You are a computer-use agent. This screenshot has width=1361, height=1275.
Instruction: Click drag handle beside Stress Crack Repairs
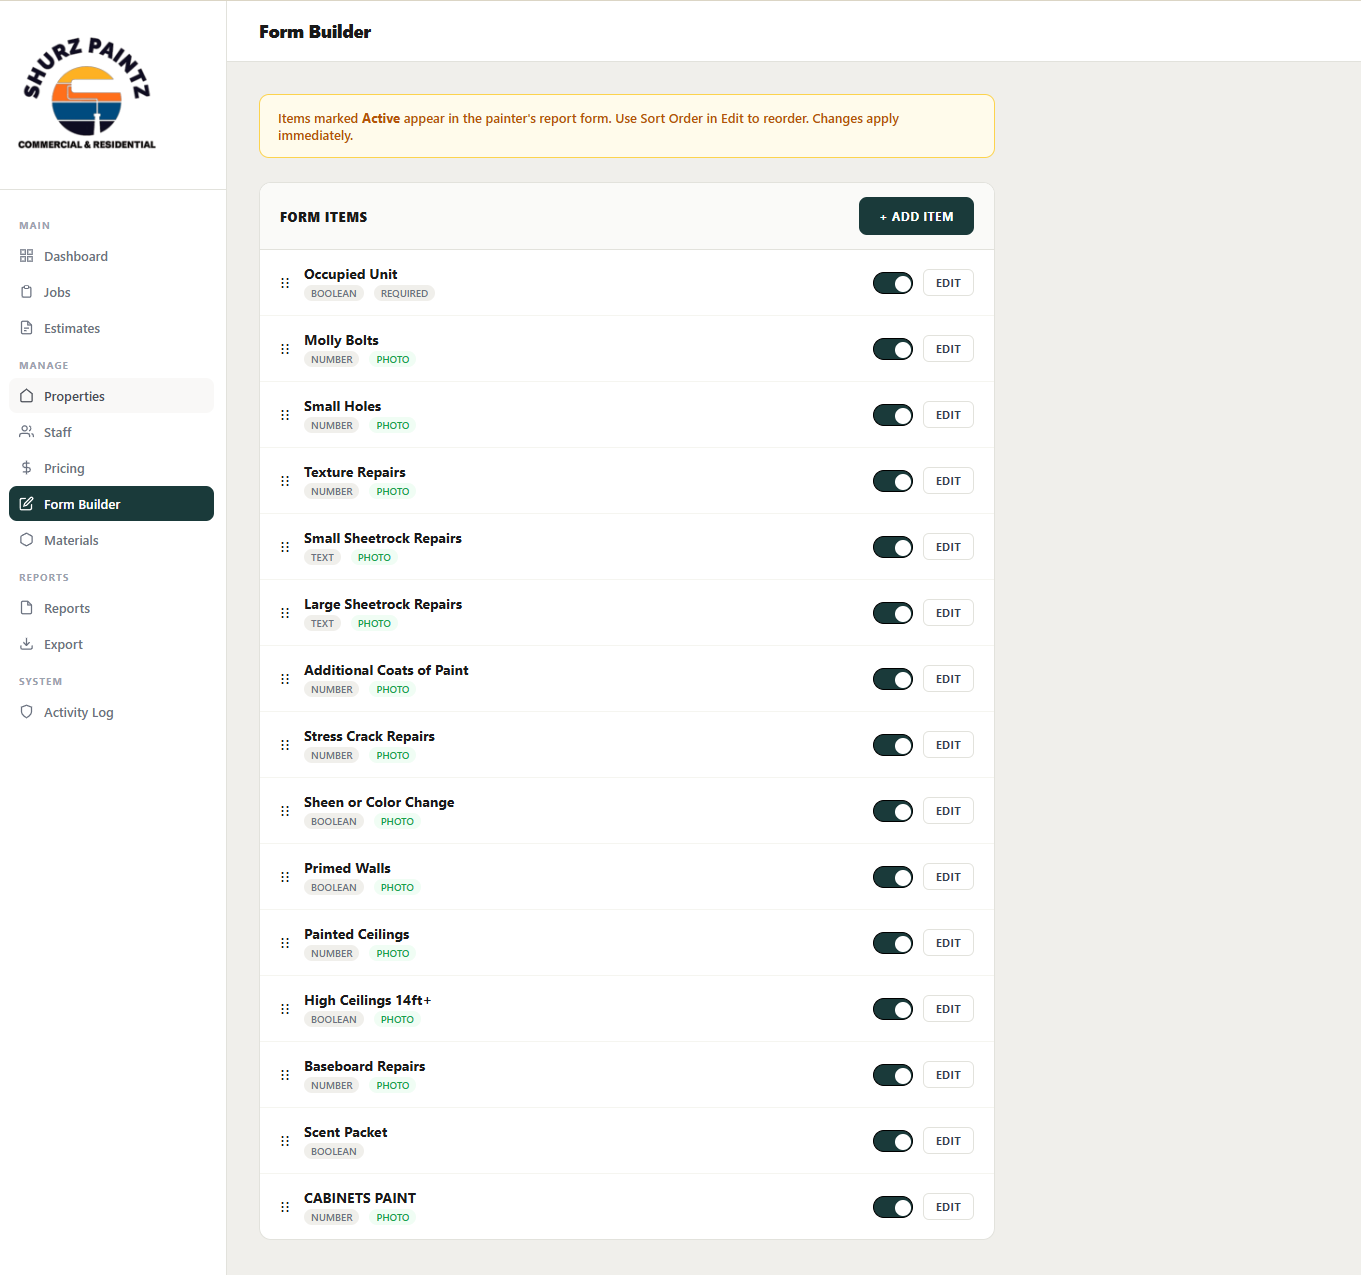pyautogui.click(x=285, y=745)
